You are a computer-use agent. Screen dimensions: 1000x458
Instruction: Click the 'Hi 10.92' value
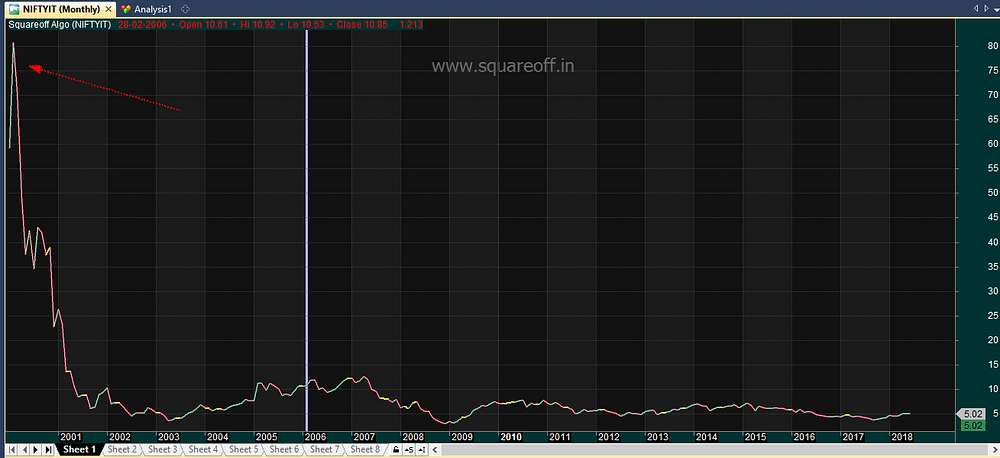258,24
